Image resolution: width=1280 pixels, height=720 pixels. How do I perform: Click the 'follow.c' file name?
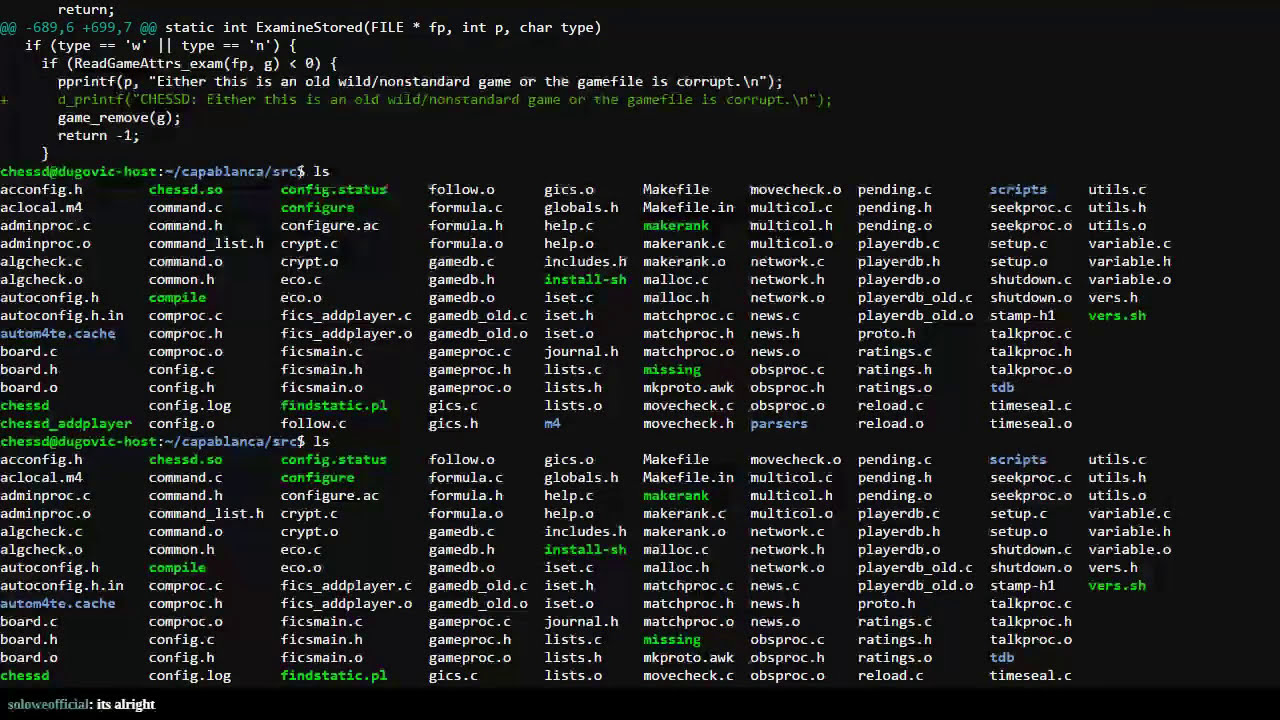(x=313, y=423)
